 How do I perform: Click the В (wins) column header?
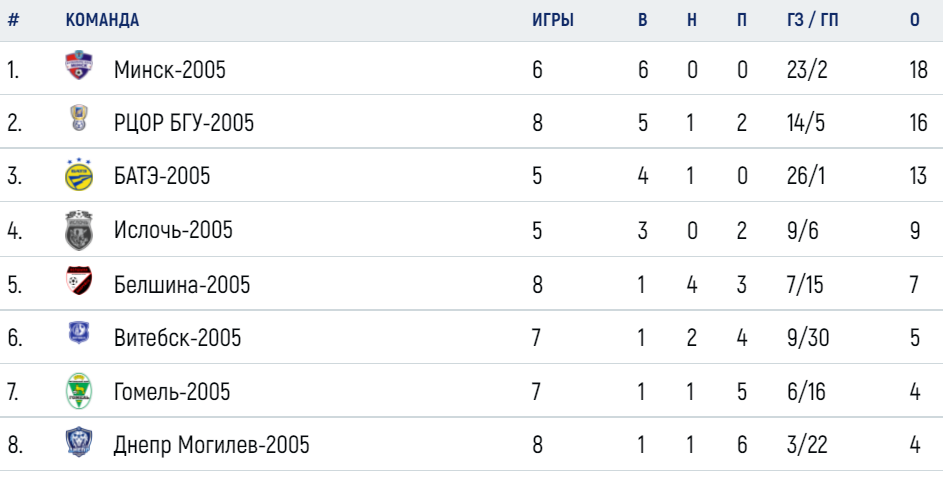642,20
